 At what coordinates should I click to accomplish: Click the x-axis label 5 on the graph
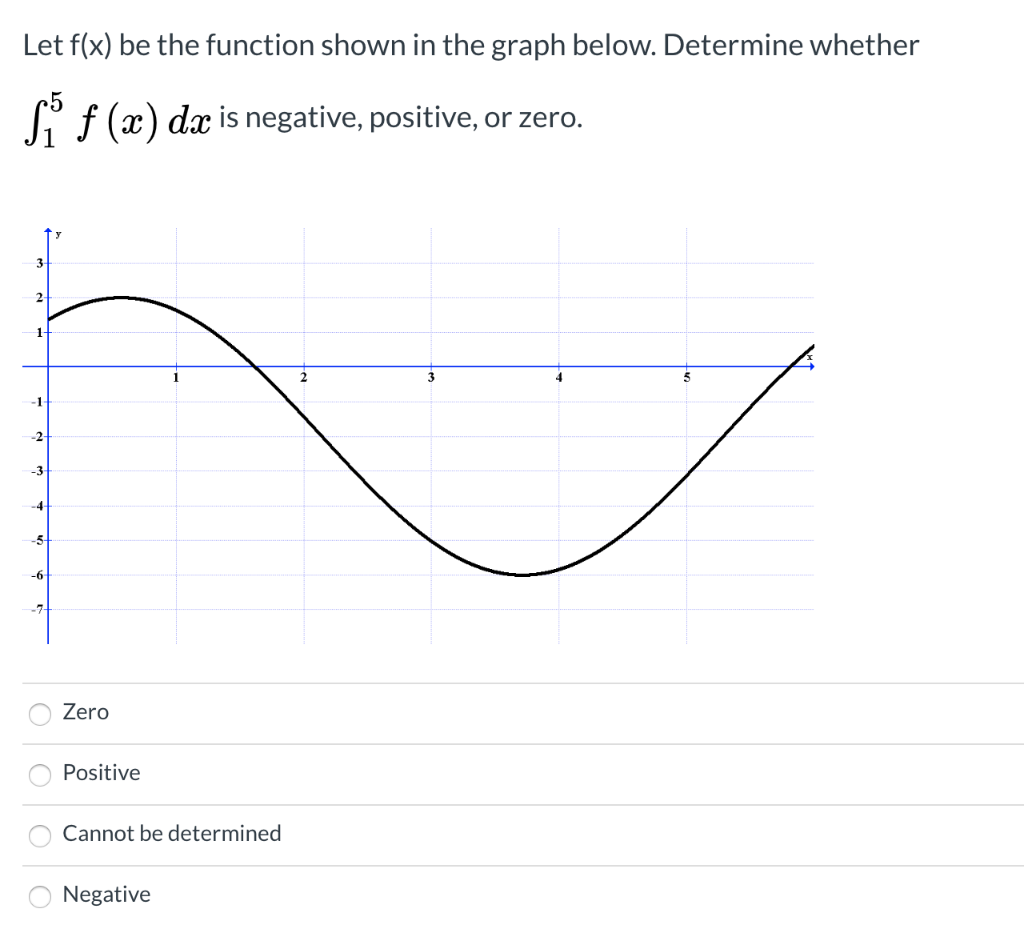tap(686, 378)
